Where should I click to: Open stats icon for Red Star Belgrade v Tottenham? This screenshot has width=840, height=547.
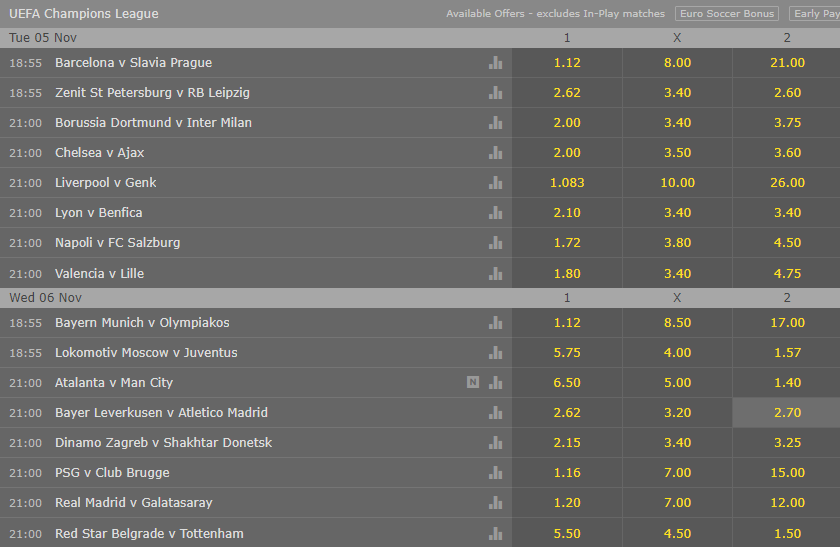(495, 533)
